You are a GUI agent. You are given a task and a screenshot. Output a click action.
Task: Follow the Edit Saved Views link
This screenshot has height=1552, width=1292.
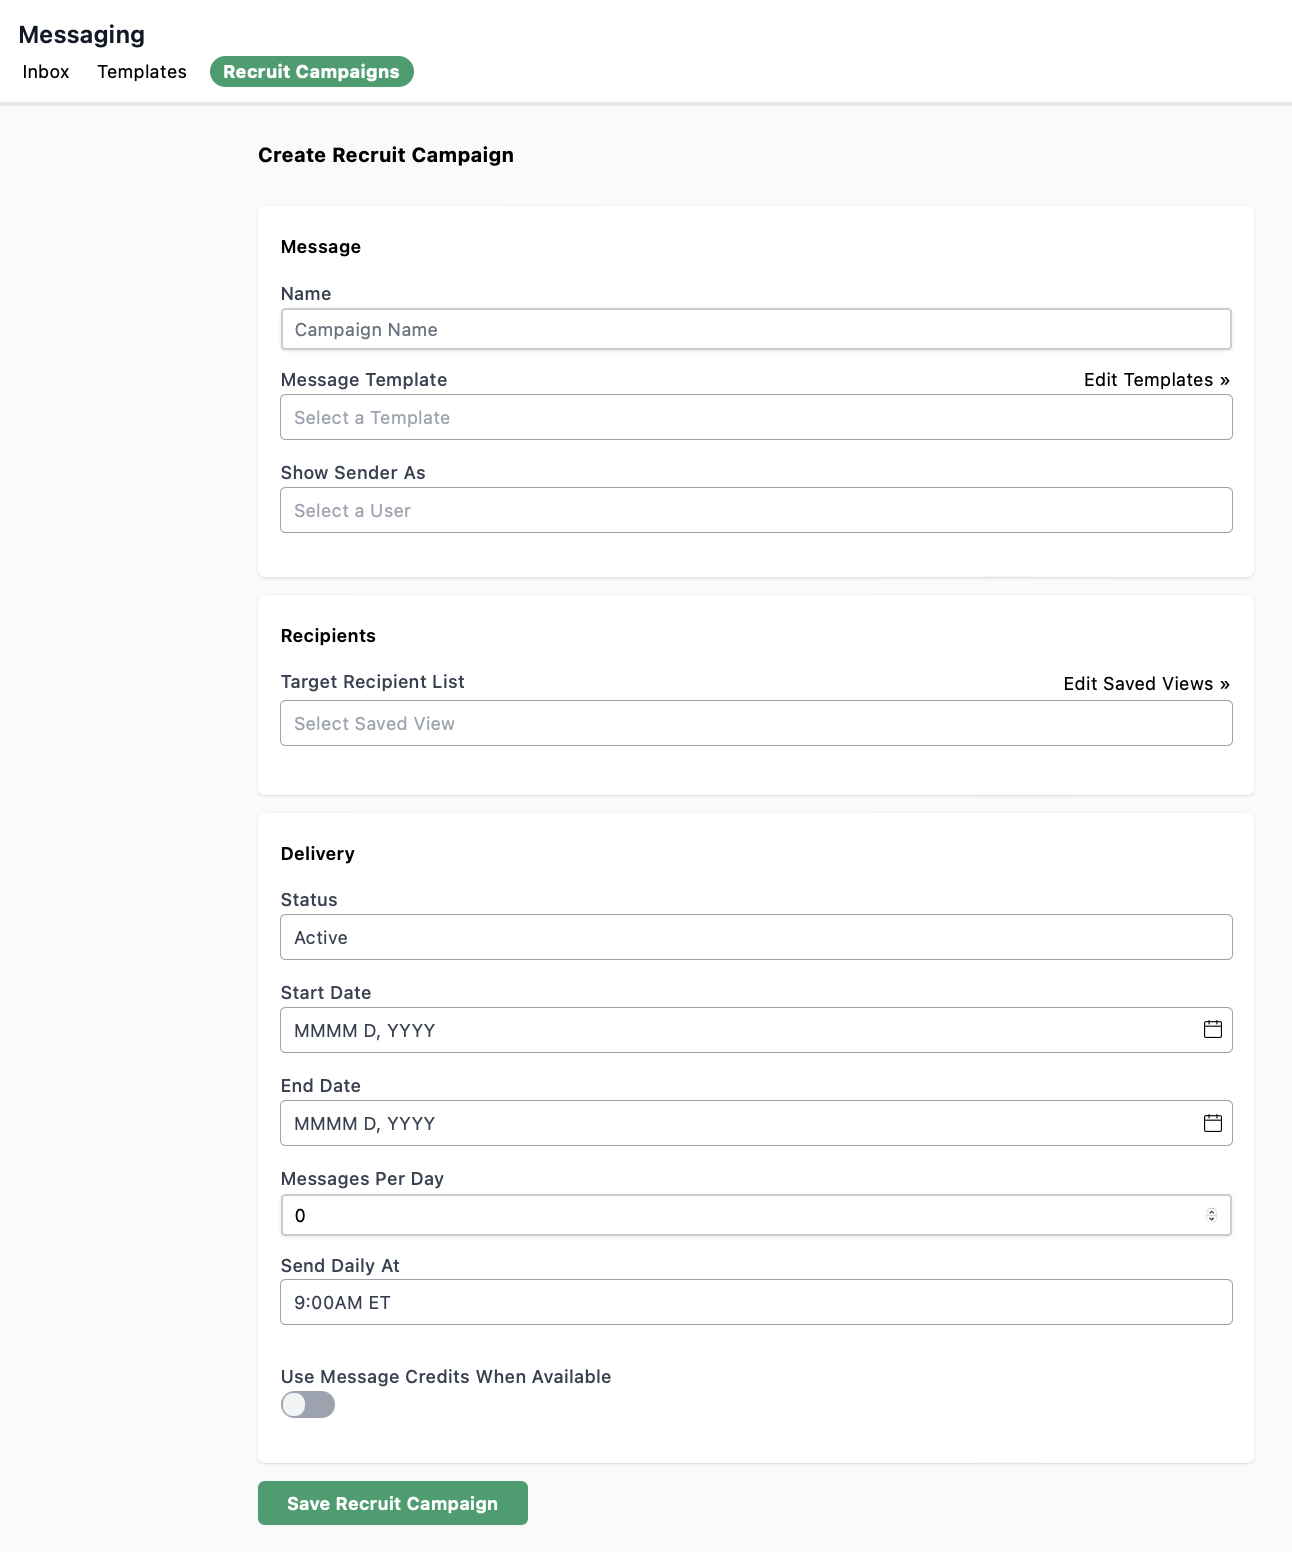click(x=1147, y=684)
